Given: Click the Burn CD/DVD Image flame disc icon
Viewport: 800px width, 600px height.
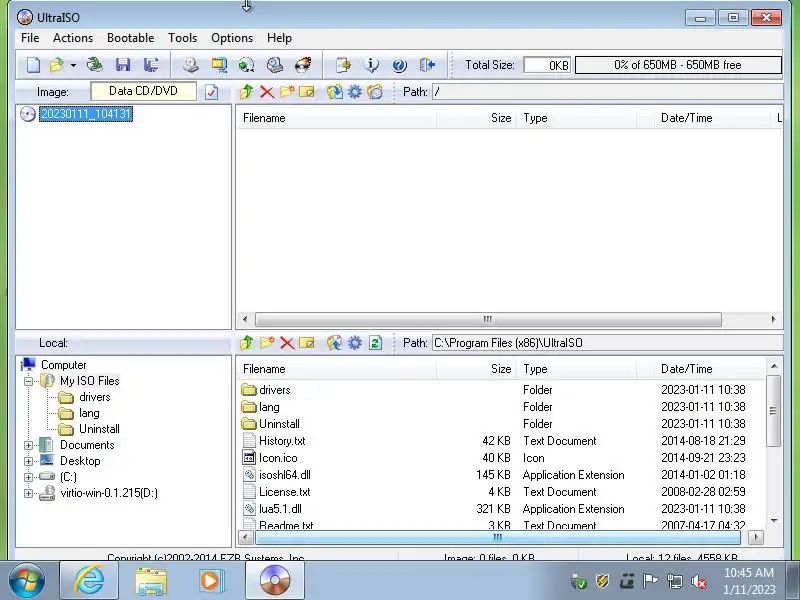Looking at the screenshot, I should (303, 65).
